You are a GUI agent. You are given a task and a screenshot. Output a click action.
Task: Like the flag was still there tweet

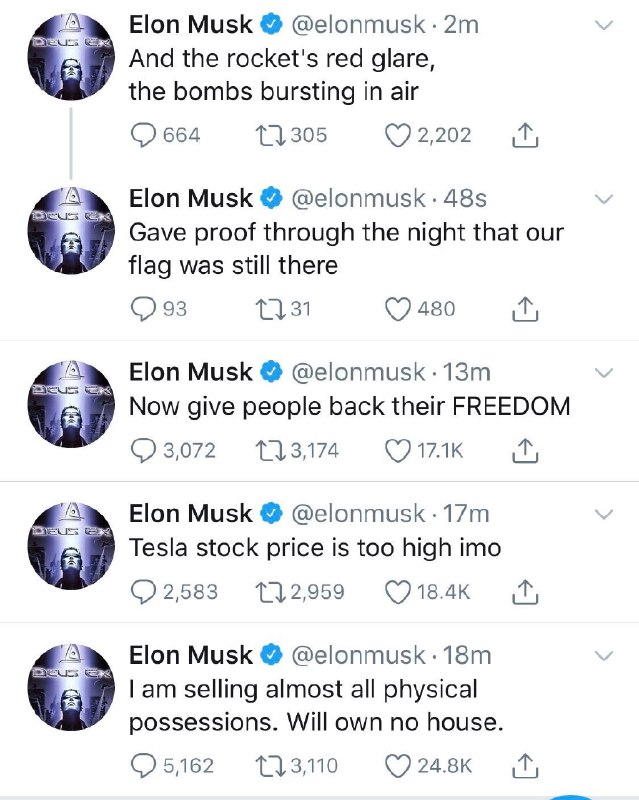tap(399, 309)
